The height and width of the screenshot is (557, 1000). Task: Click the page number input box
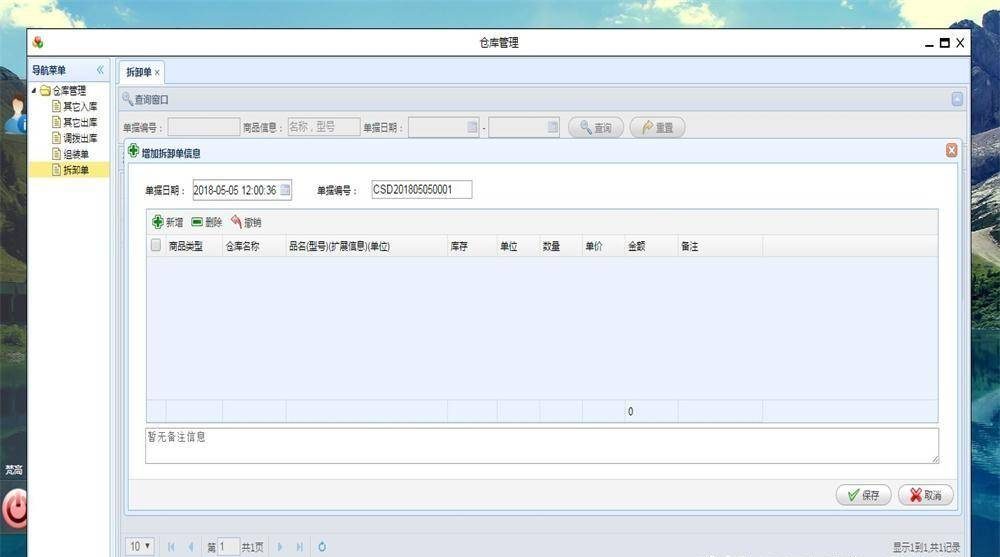(228, 547)
